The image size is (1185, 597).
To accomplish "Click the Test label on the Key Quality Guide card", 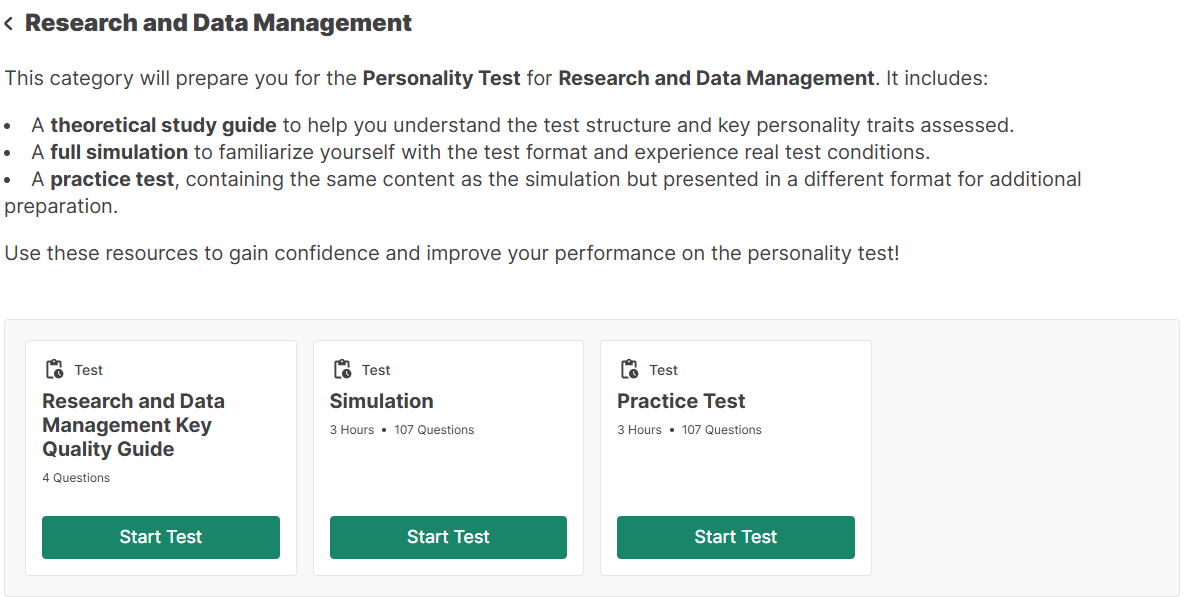I will coord(89,370).
